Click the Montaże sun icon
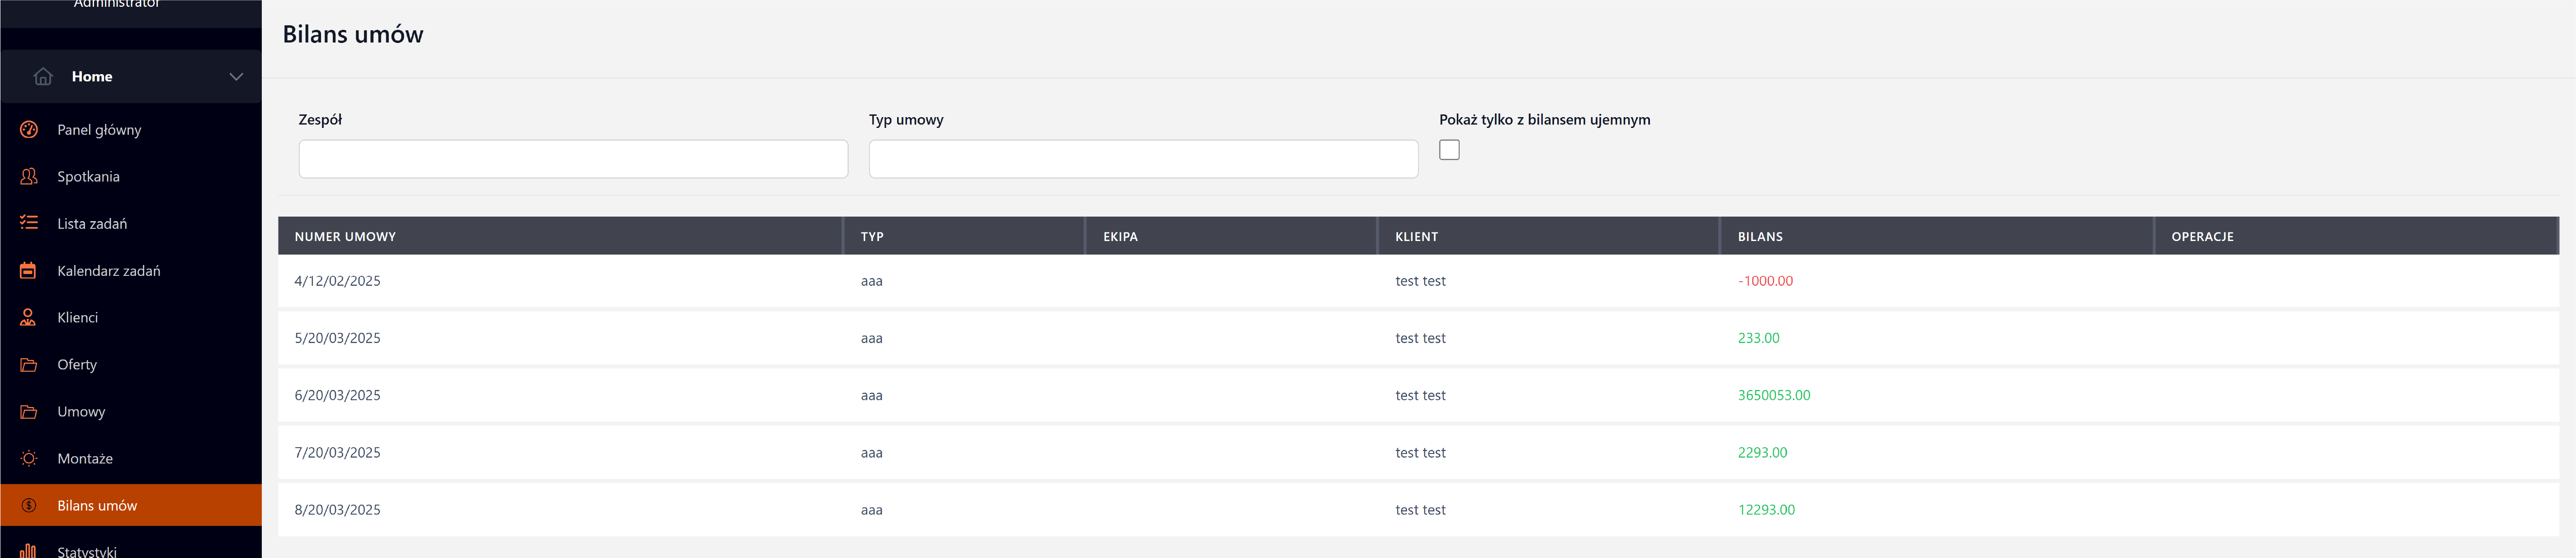The image size is (2576, 558). (29, 458)
